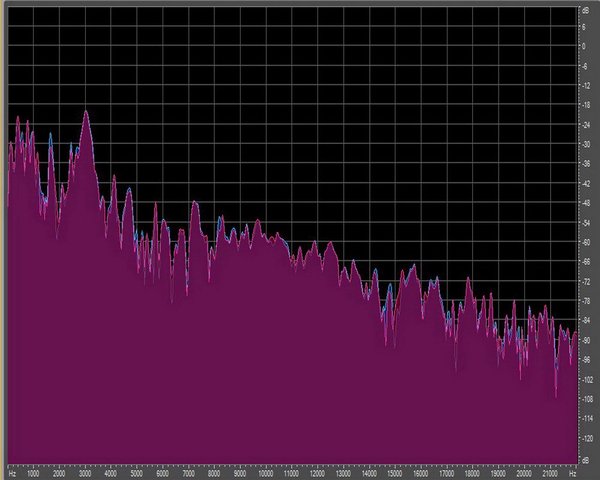Click the tallest spectrum peak near 3000 Hz
The image size is (600, 480).
86,111
